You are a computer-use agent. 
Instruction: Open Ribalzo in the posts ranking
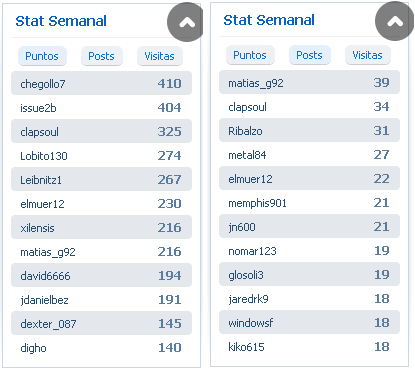245,131
